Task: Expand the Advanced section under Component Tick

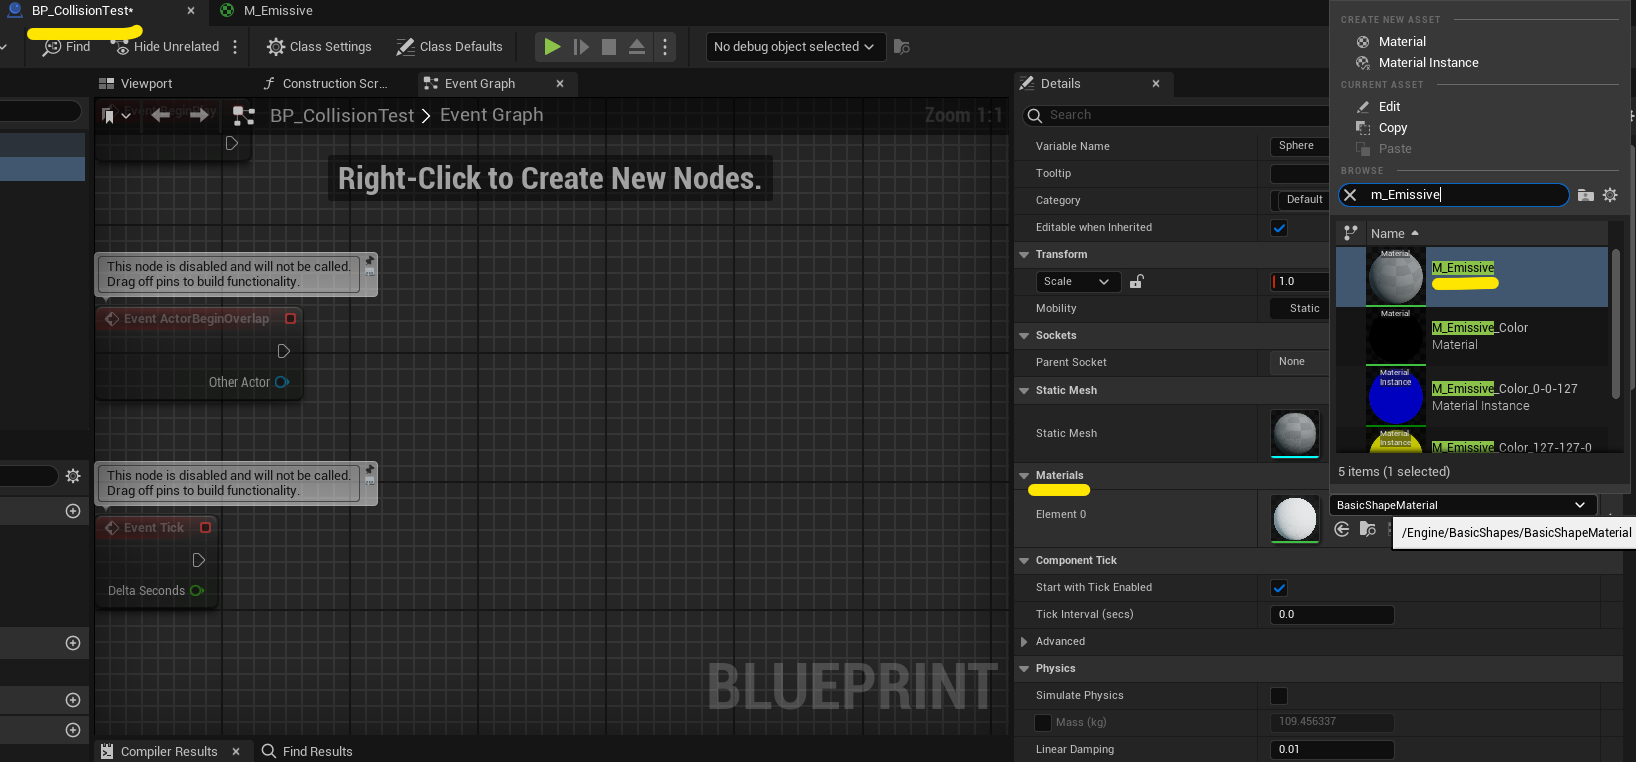Action: (x=1024, y=642)
